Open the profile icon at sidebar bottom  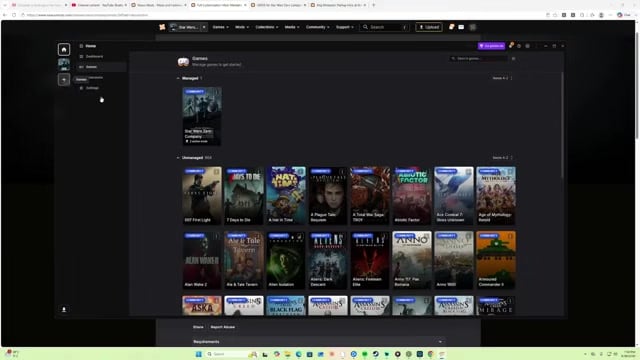pos(64,310)
